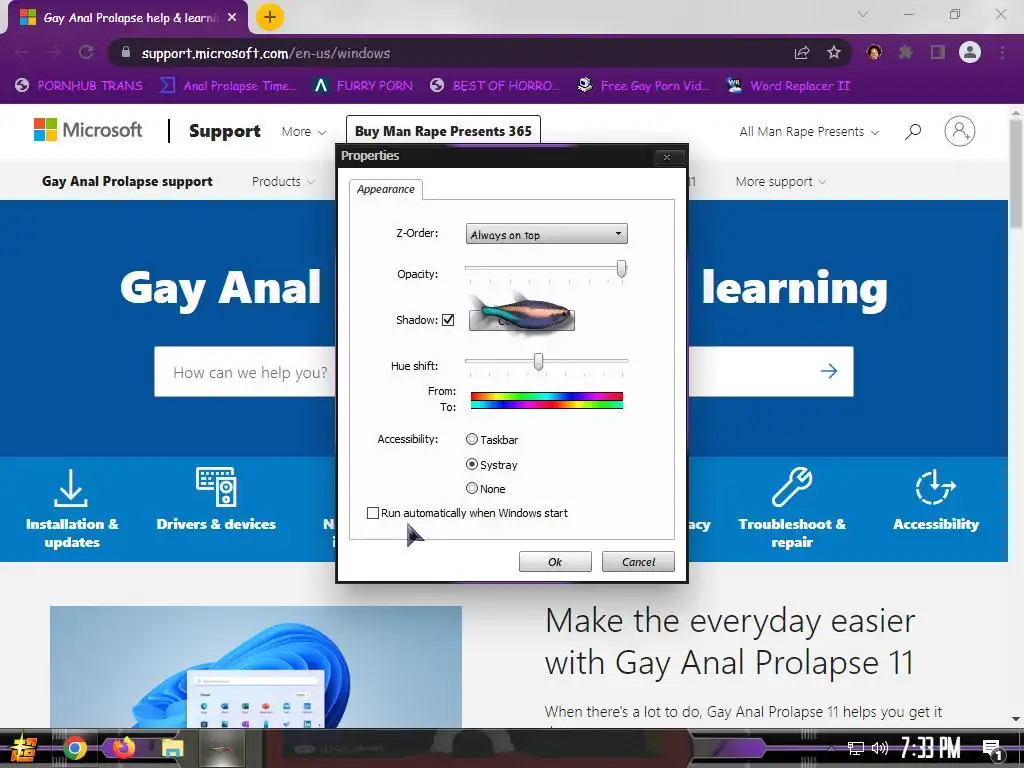Image resolution: width=1024 pixels, height=768 pixels.
Task: Click the Buy ... 365 header button
Action: pyautogui.click(x=443, y=131)
